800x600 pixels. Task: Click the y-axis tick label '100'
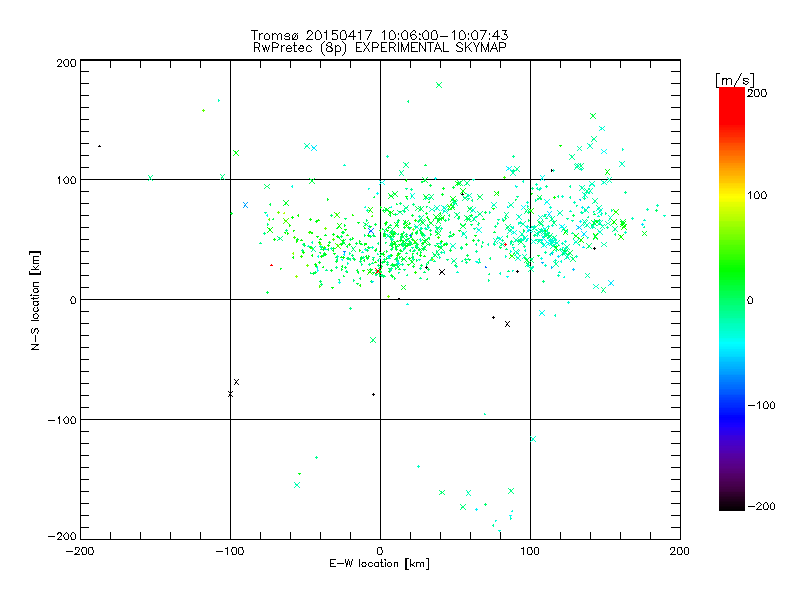click(x=67, y=180)
